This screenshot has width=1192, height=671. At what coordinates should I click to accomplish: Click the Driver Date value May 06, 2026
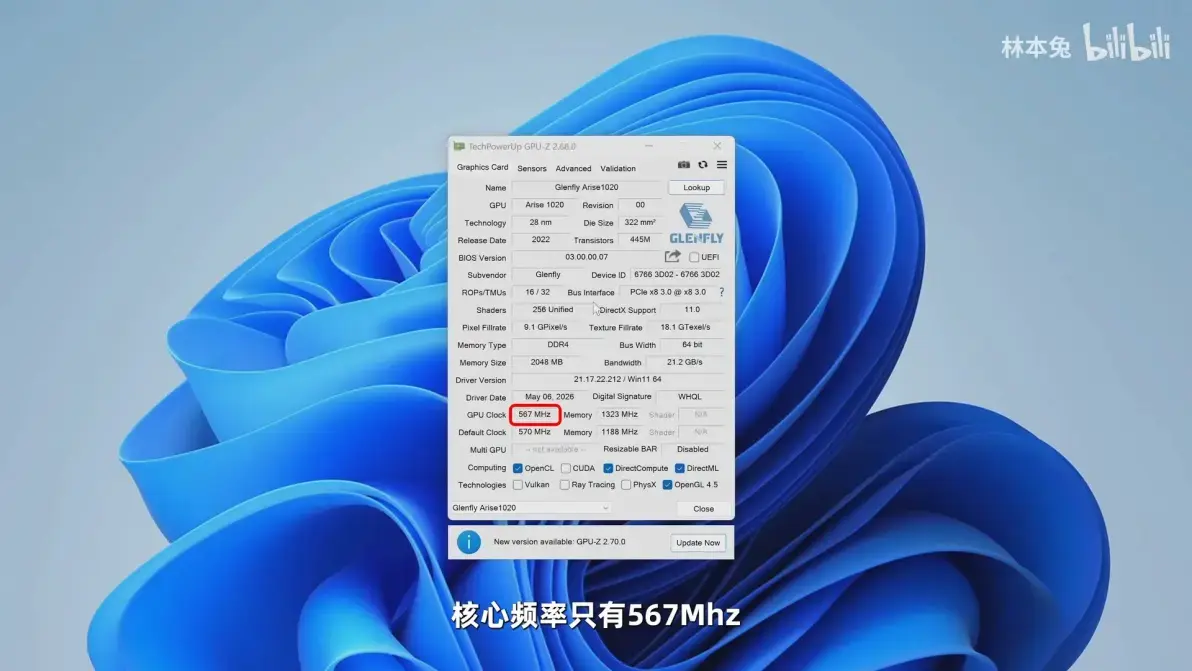pyautogui.click(x=549, y=397)
